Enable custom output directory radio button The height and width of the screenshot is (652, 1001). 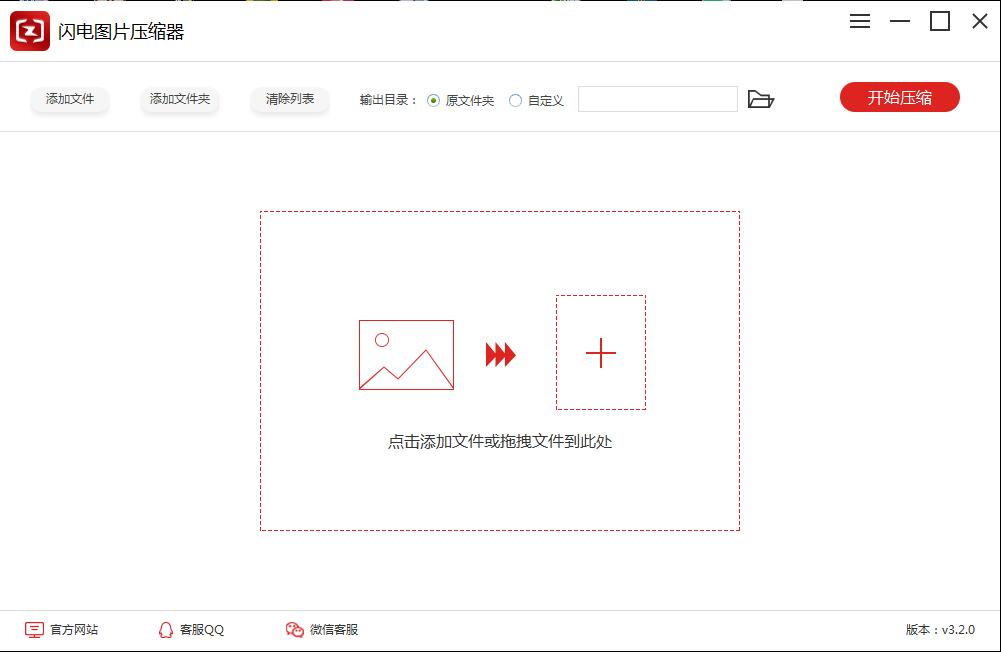(515, 100)
